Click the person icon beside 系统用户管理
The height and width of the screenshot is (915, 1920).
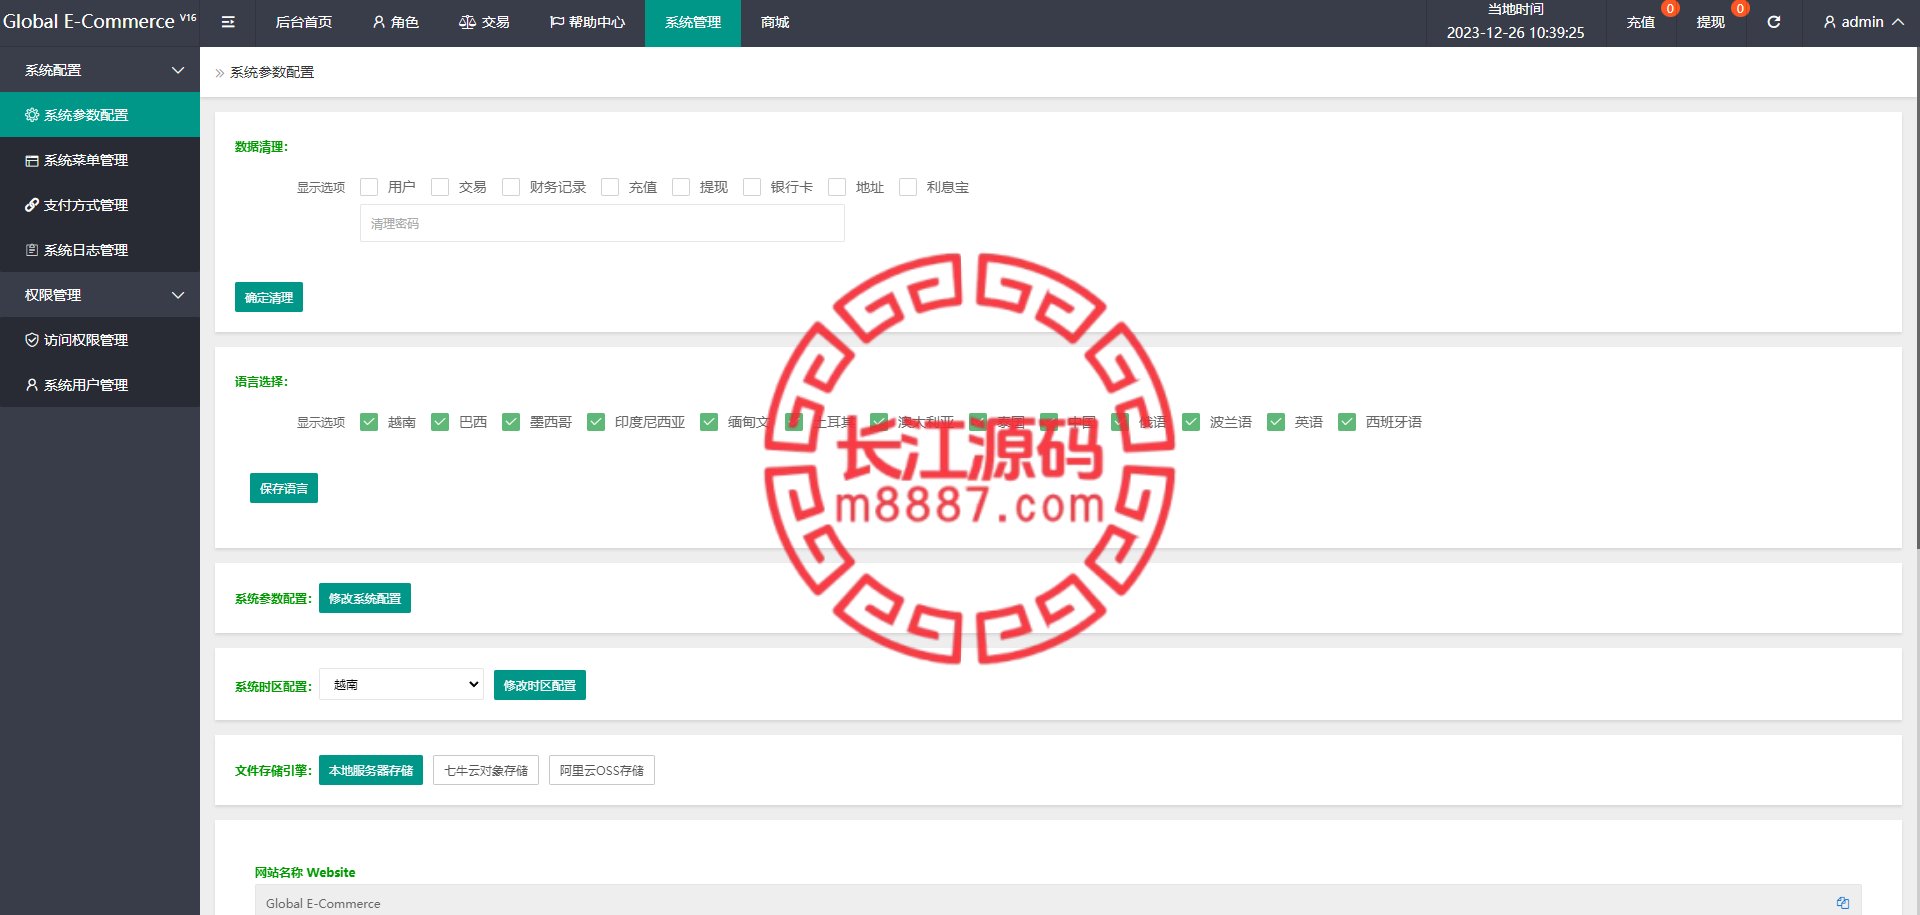pos(32,385)
